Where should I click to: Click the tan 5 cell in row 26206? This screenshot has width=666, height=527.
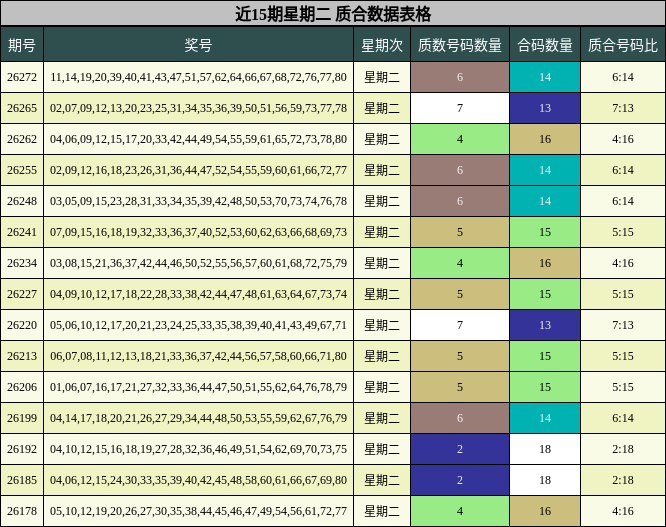pyautogui.click(x=460, y=387)
